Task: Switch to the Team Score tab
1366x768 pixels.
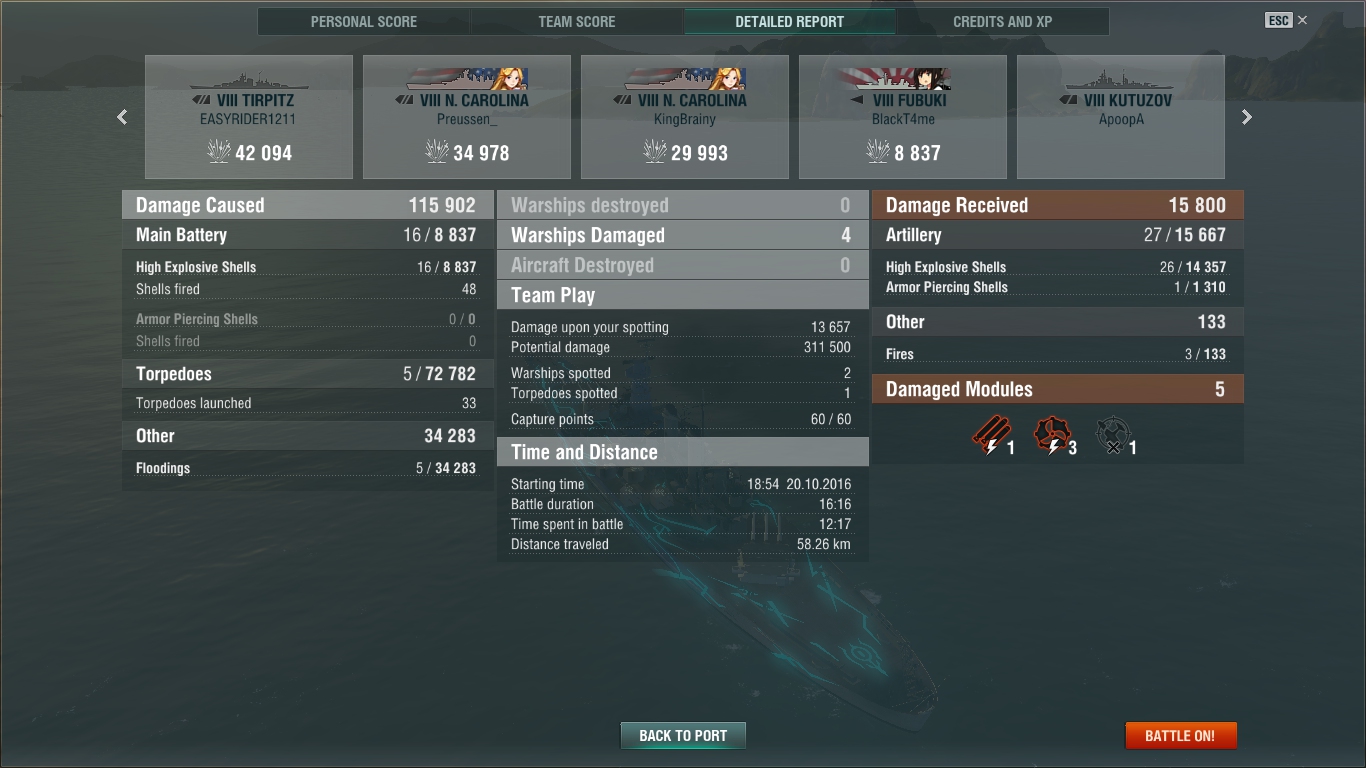Action: click(x=577, y=22)
